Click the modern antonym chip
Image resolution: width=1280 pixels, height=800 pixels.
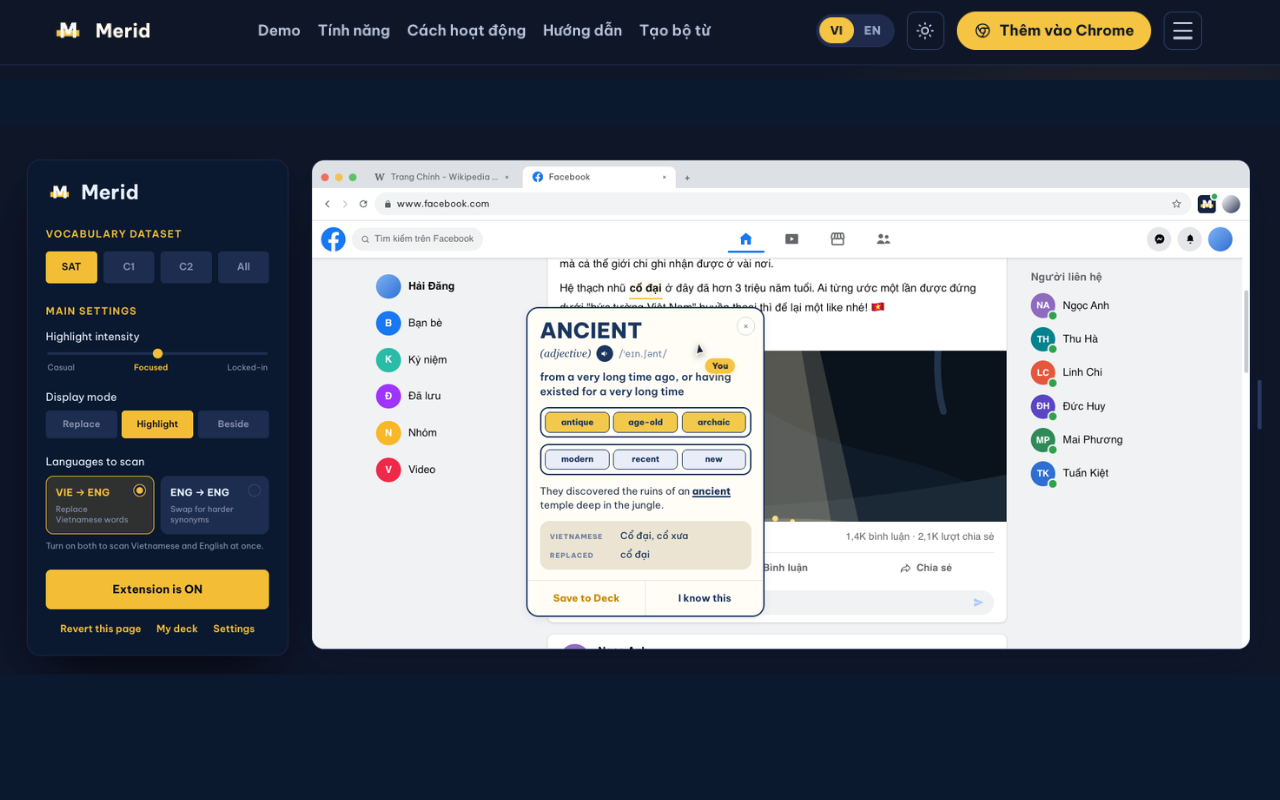[x=577, y=459]
